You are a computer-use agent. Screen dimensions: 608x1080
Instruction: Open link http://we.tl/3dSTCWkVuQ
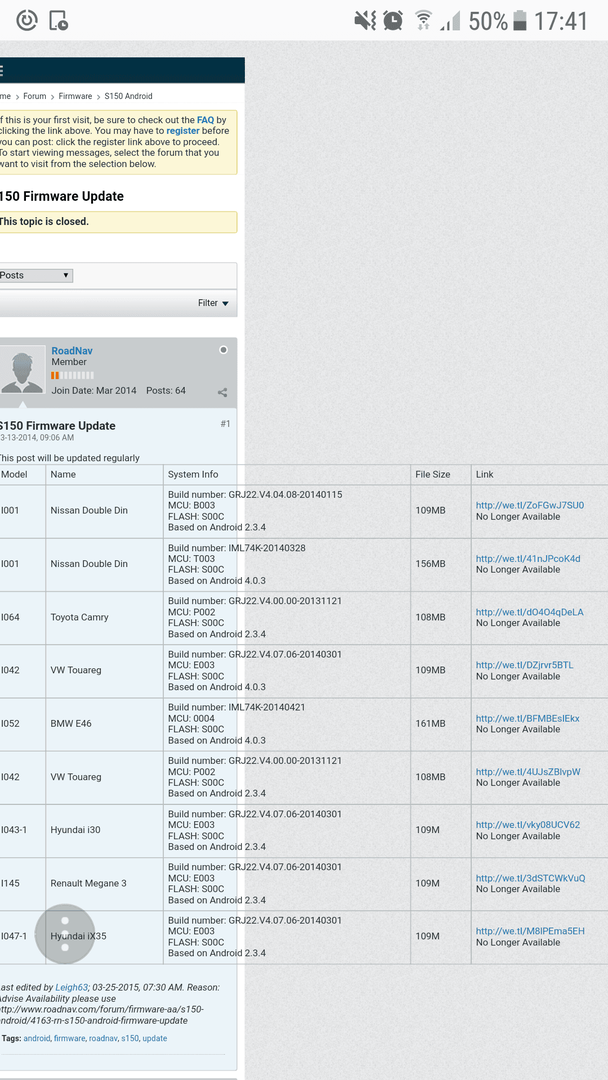(x=531, y=878)
